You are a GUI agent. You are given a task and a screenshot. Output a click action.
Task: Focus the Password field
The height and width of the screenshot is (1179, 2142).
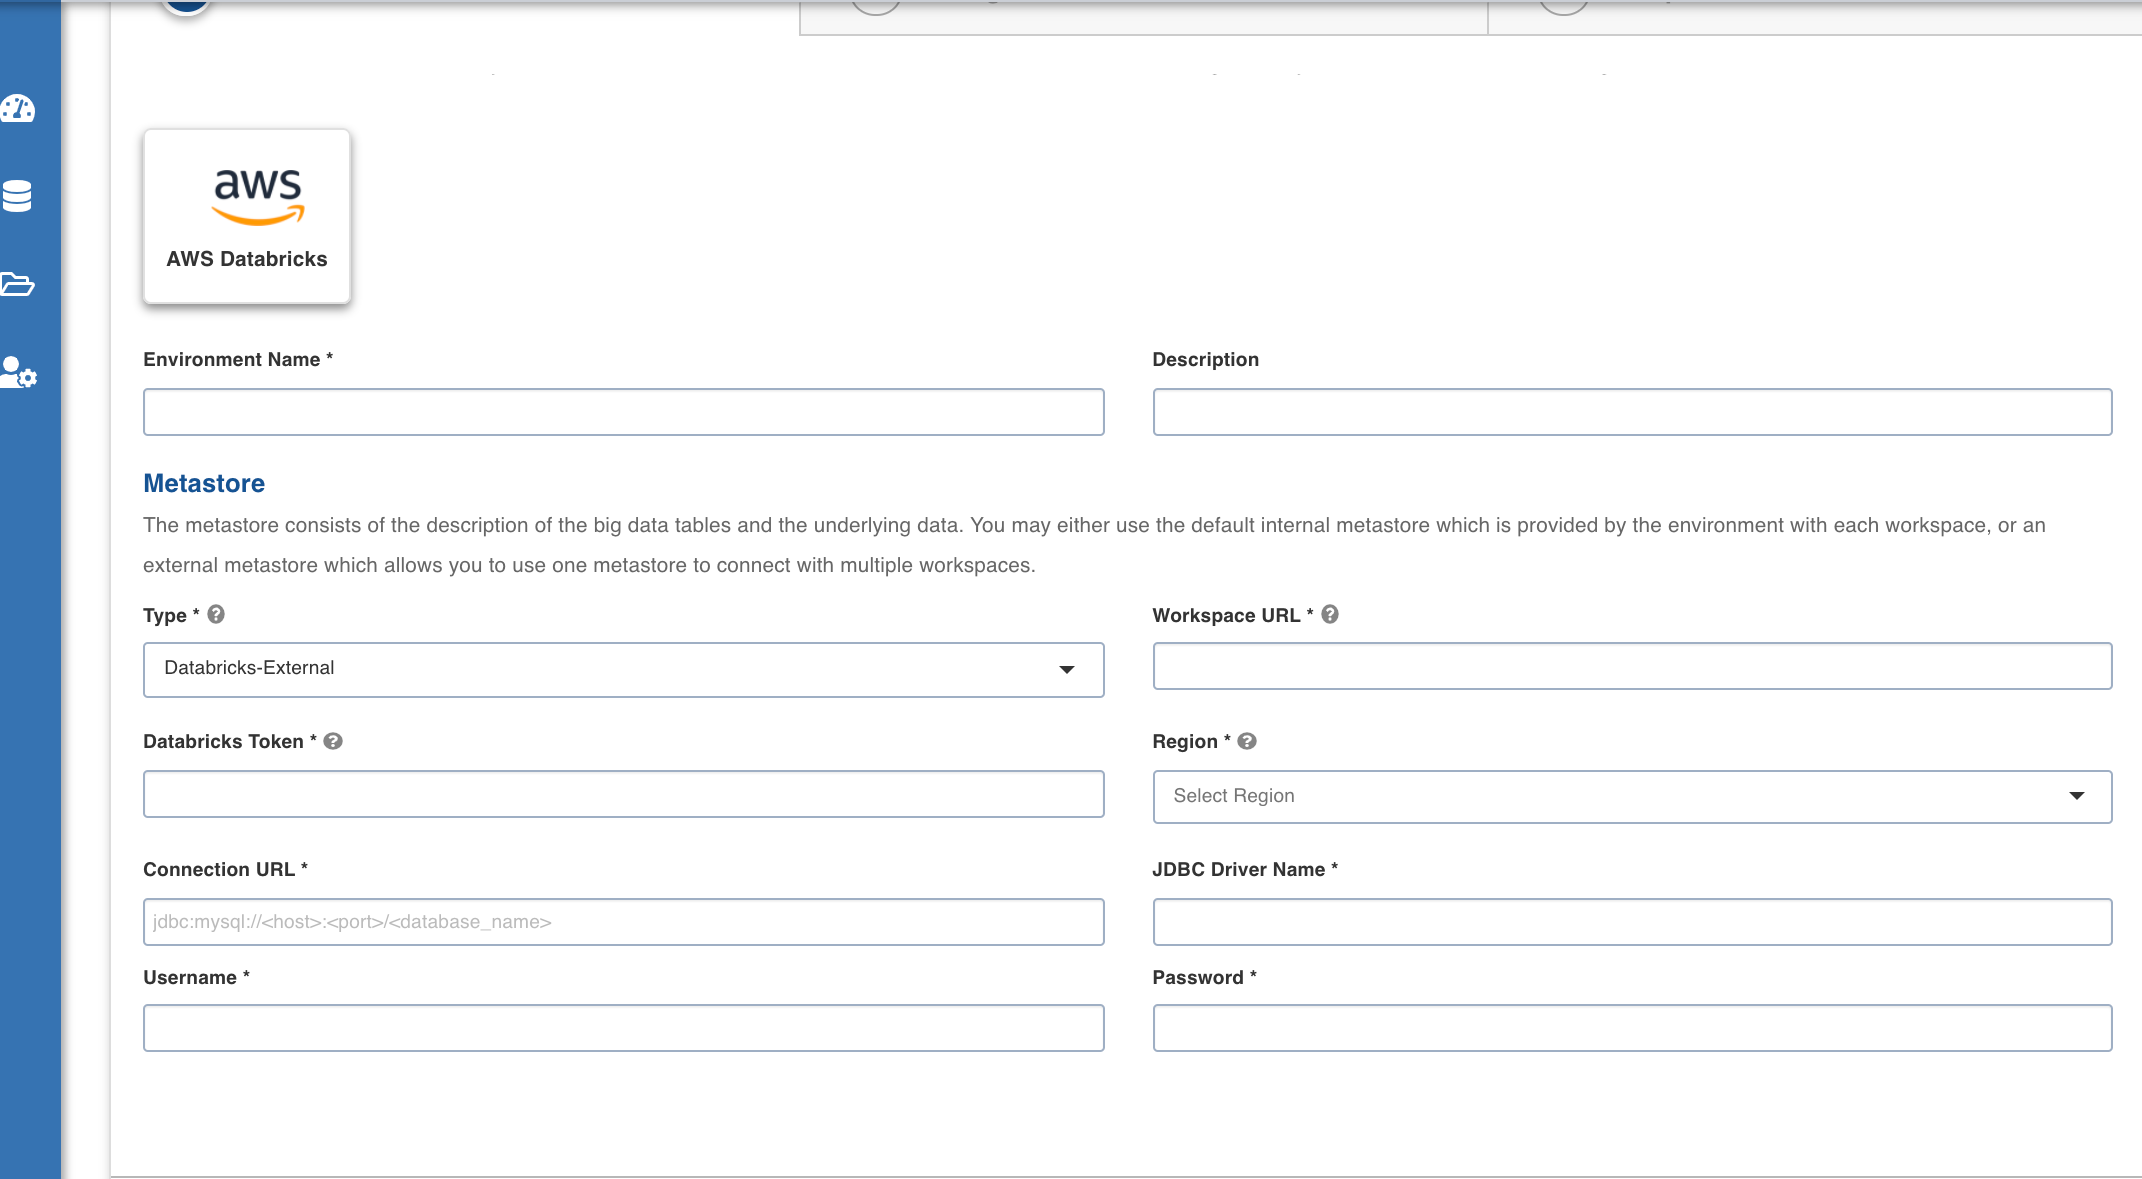coord(1632,1028)
